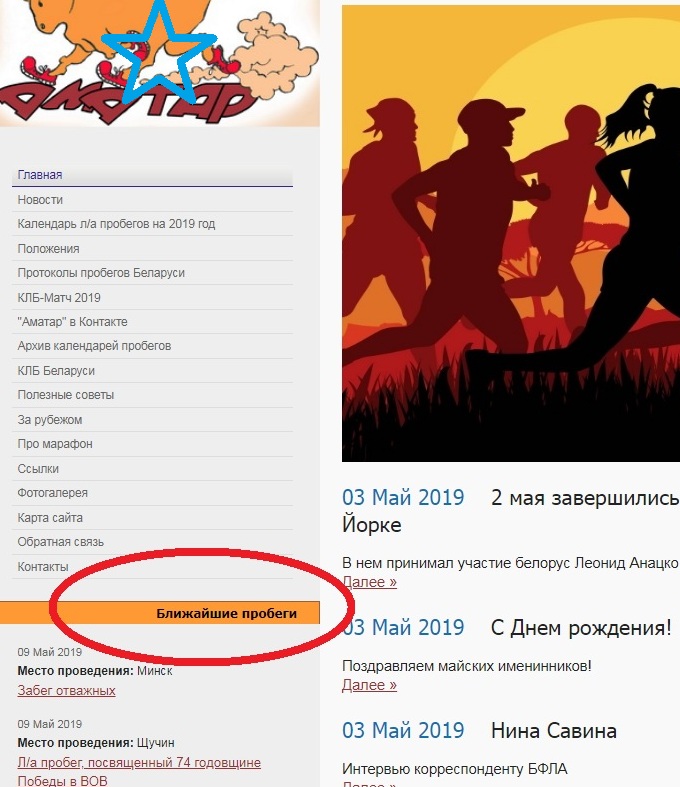Click КЛБ-Матч 2019 menu entry
The width and height of the screenshot is (680, 787).
59,298
